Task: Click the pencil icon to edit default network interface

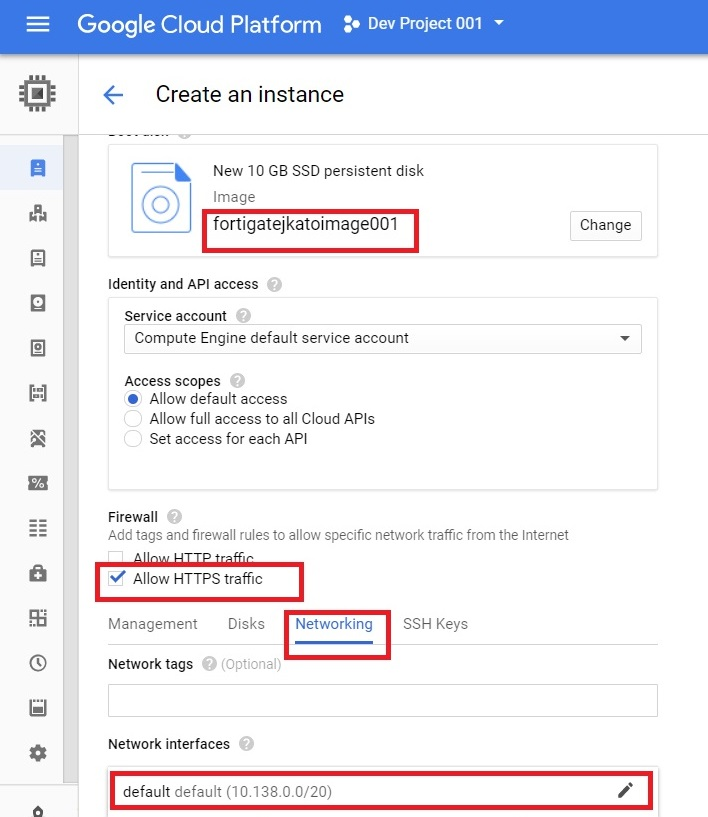Action: coord(625,791)
